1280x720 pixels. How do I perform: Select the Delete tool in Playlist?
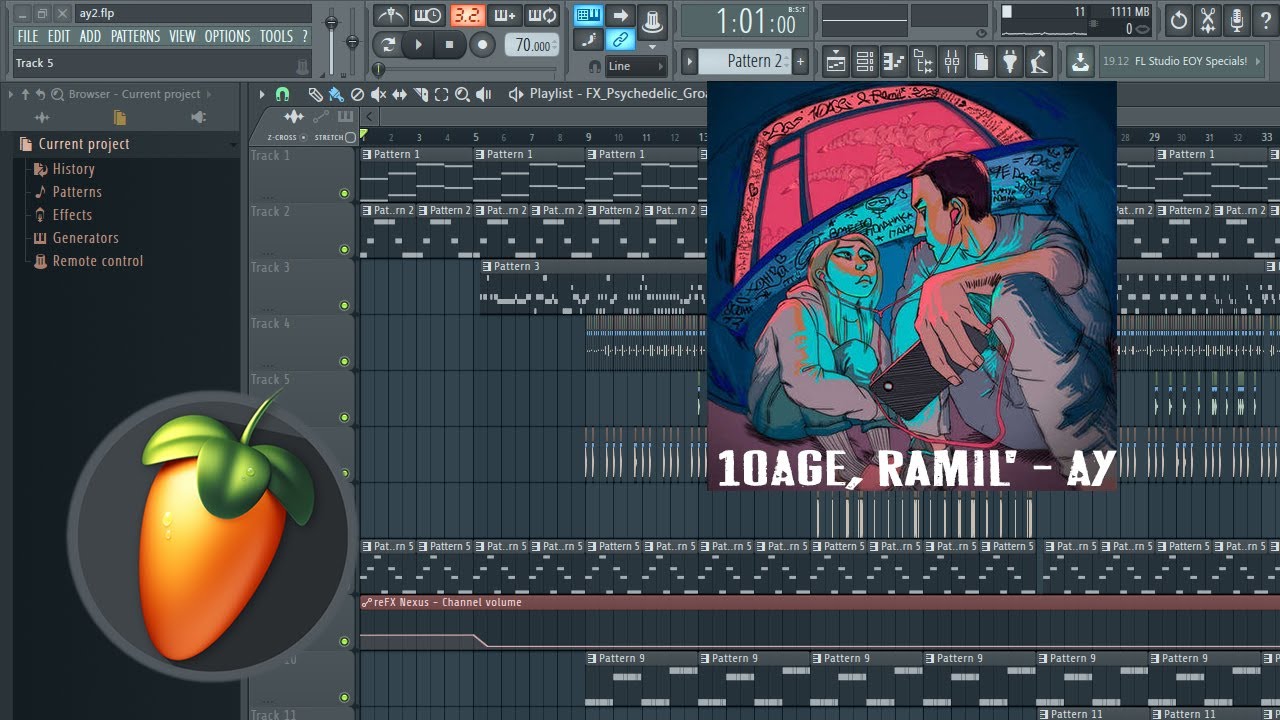(x=357, y=94)
